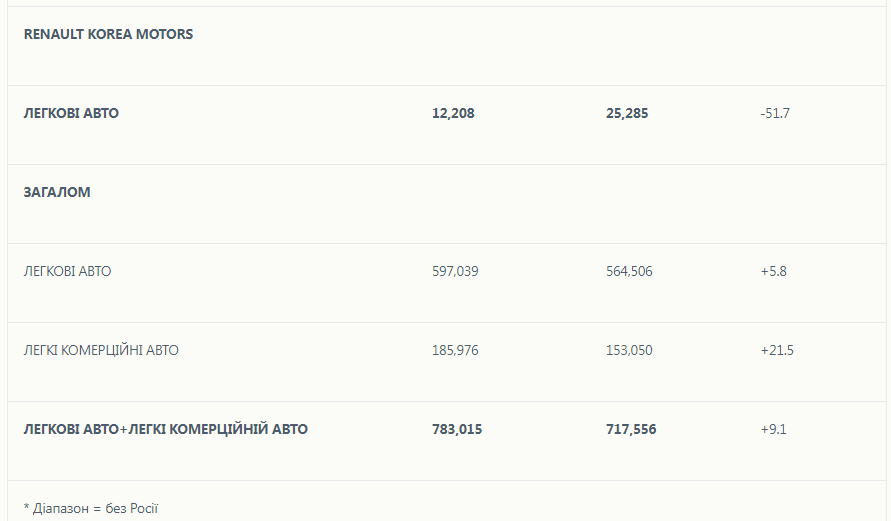891x521 pixels.
Task: Click the 783,015 total value
Action: coord(457,429)
